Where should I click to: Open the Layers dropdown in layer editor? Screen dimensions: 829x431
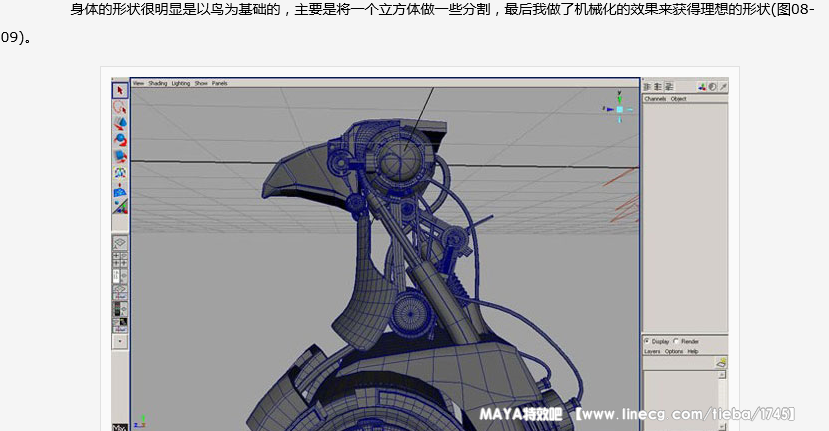click(x=652, y=351)
